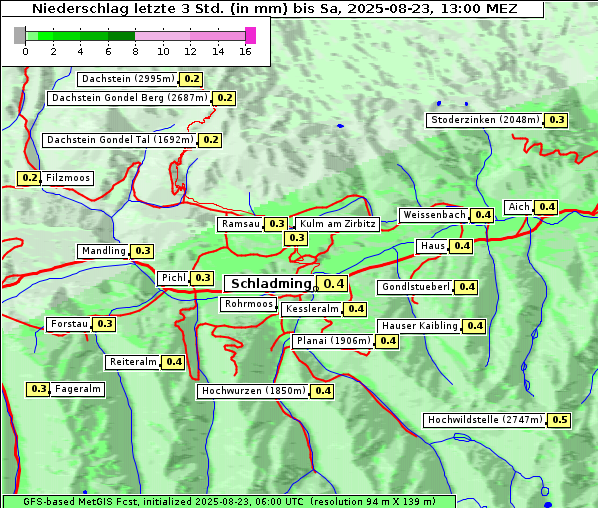Click the dark green 6-8 legend segment
This screenshot has width=598, height=508.
coord(121,36)
